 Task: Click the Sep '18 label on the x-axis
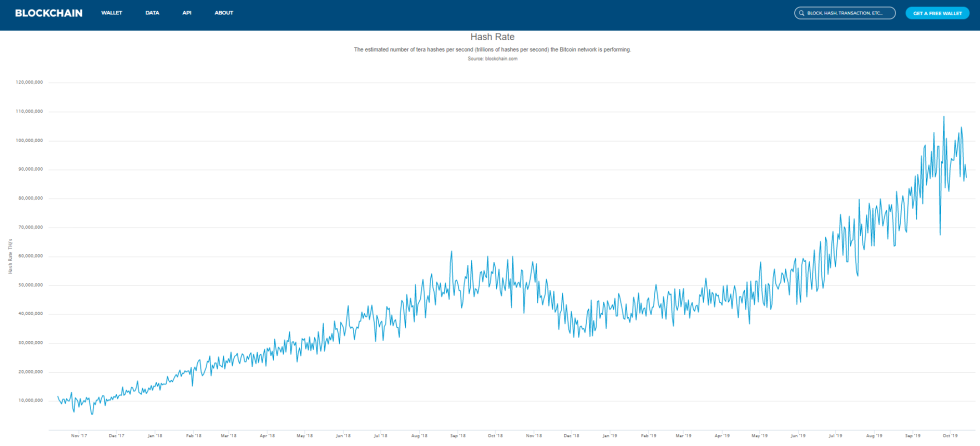click(459, 436)
